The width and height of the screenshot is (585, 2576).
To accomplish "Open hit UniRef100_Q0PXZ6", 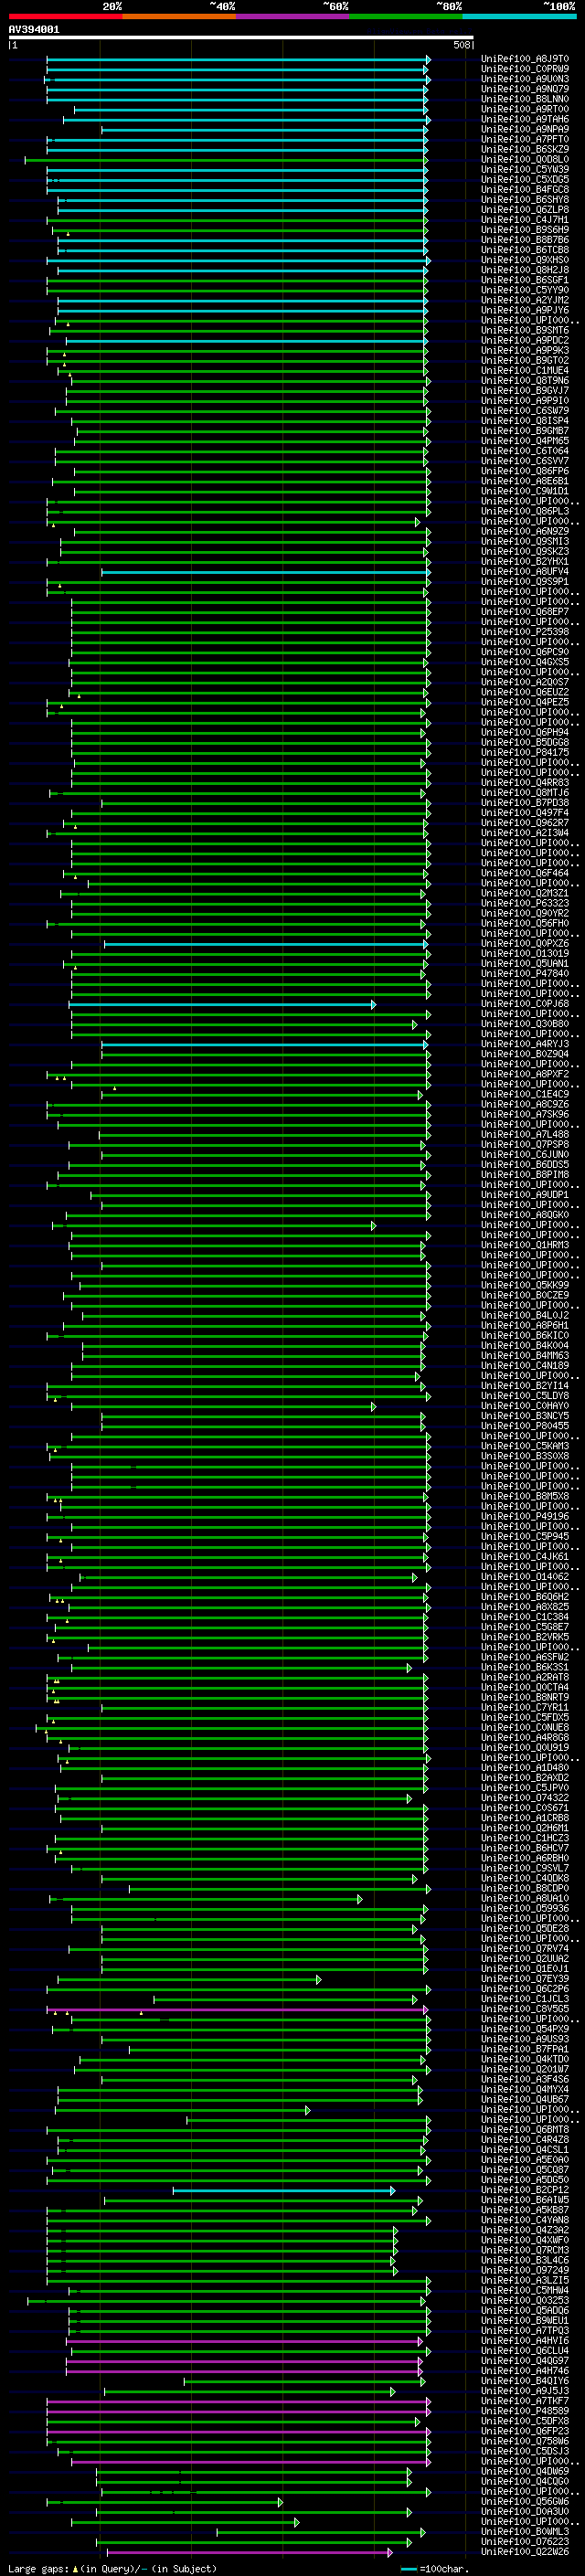I will point(525,943).
